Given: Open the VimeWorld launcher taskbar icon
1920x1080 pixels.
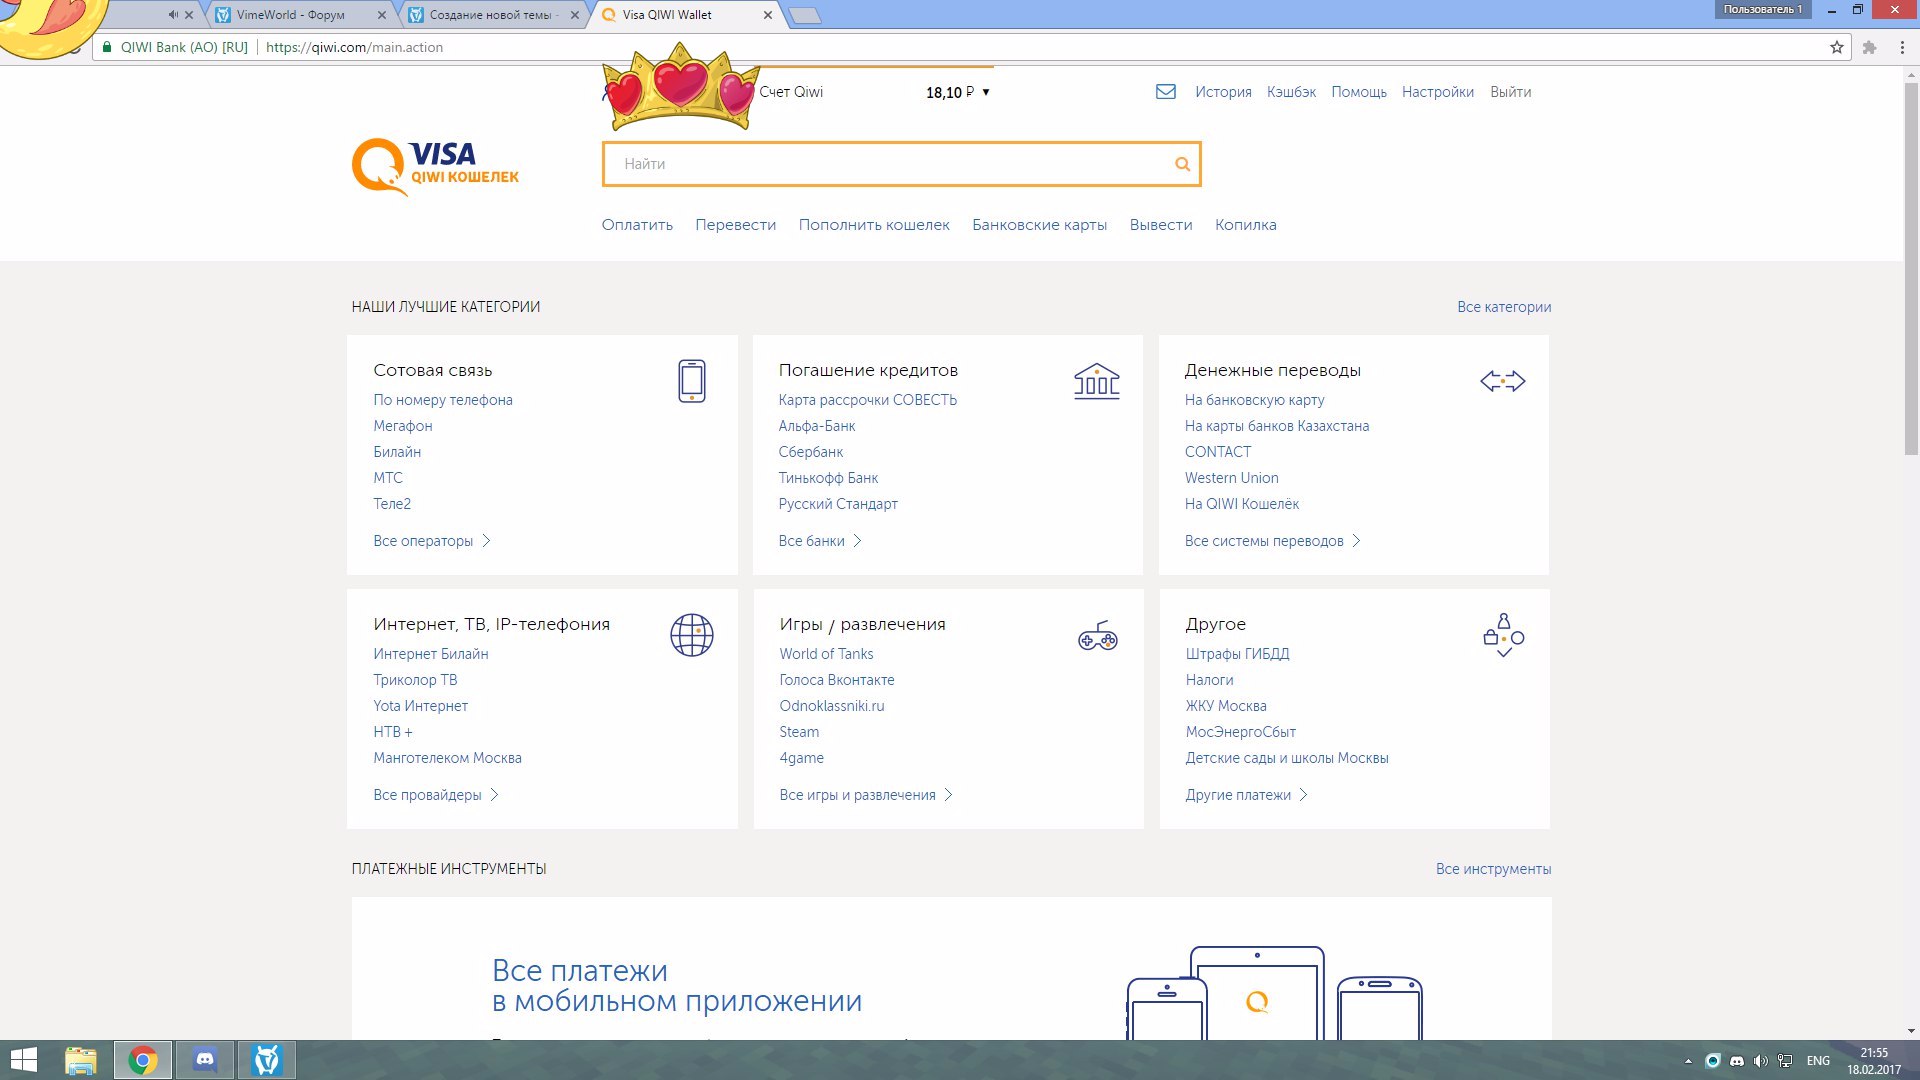Looking at the screenshot, I should [267, 1060].
